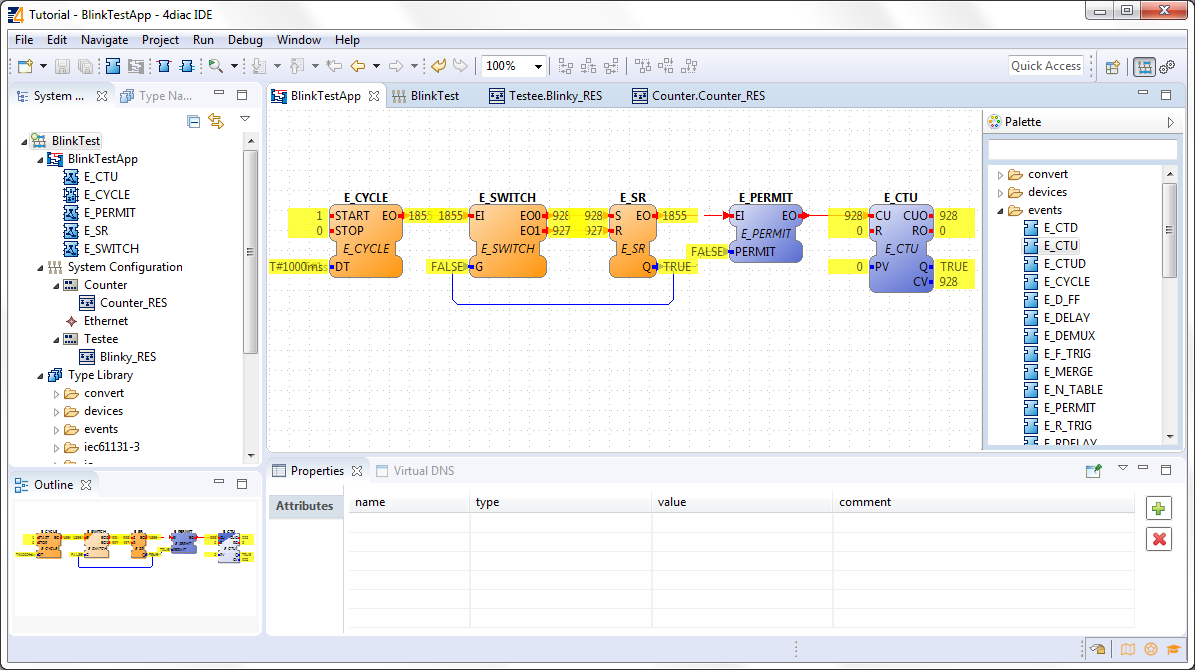Delete attribute using the red X button
The height and width of the screenshot is (670, 1195).
1158,538
